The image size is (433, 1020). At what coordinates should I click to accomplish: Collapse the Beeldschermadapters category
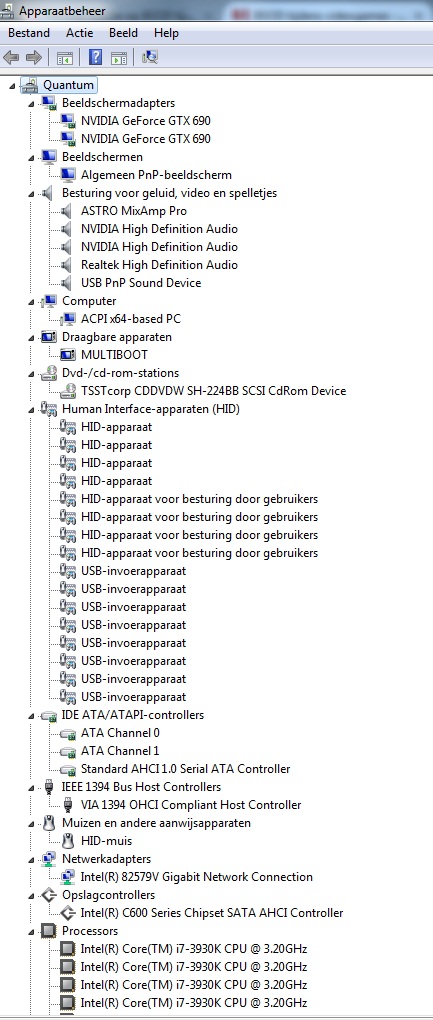point(31,103)
